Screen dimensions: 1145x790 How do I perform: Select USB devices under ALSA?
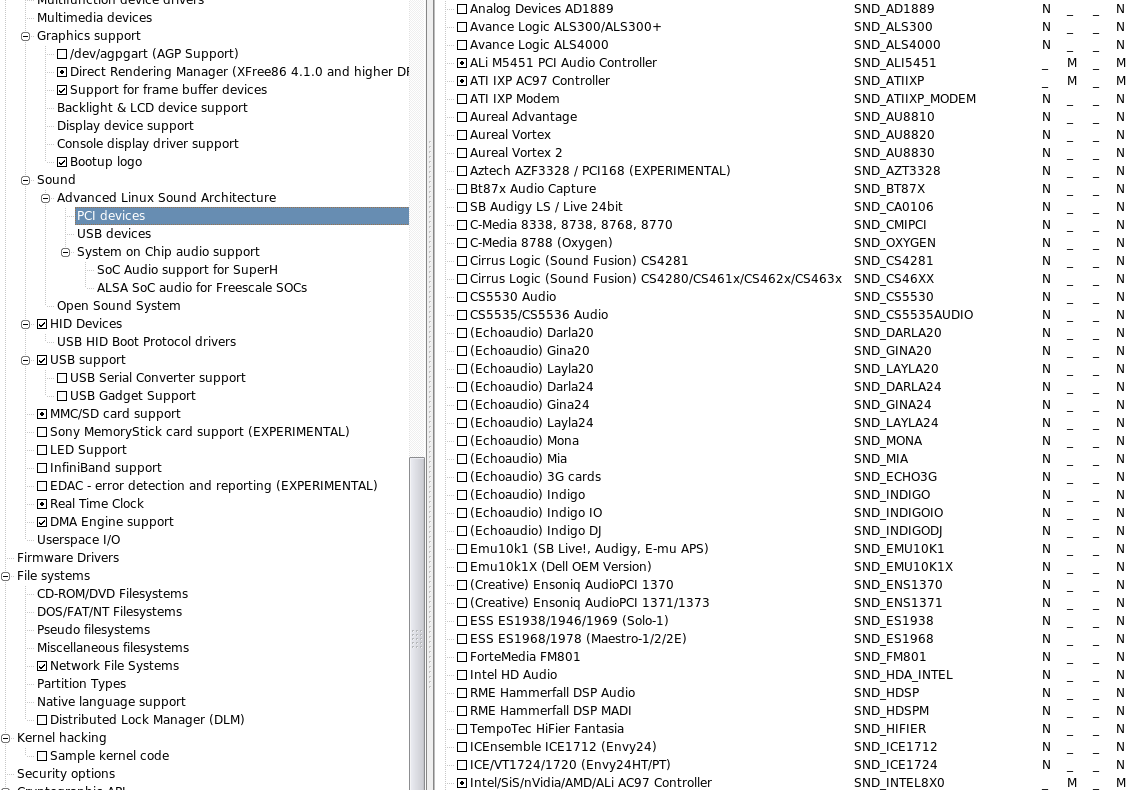[x=114, y=234]
